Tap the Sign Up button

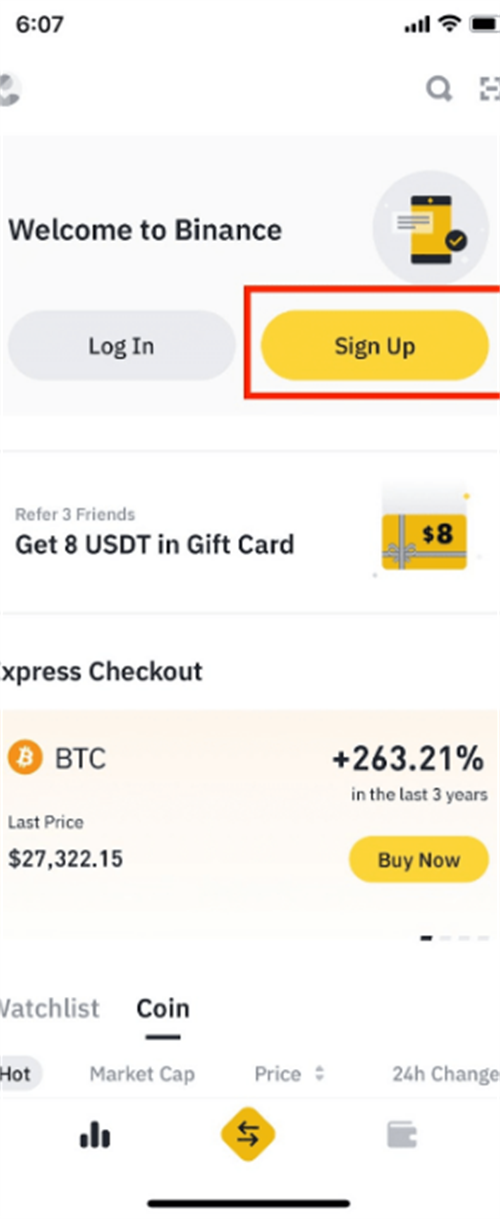click(375, 346)
